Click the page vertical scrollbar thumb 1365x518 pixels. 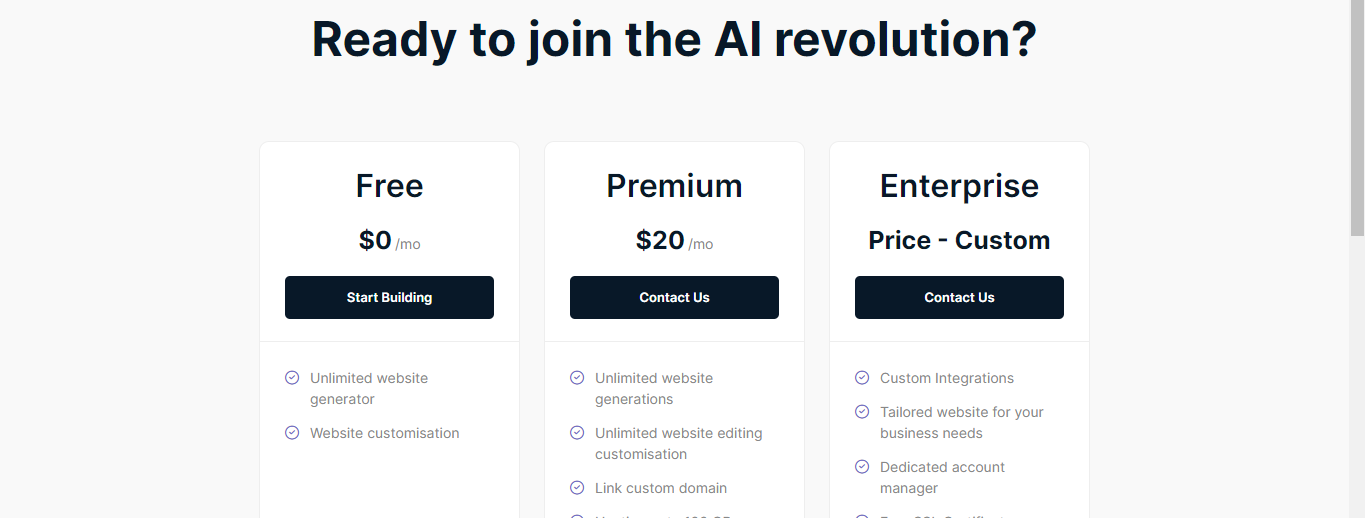tap(1357, 118)
